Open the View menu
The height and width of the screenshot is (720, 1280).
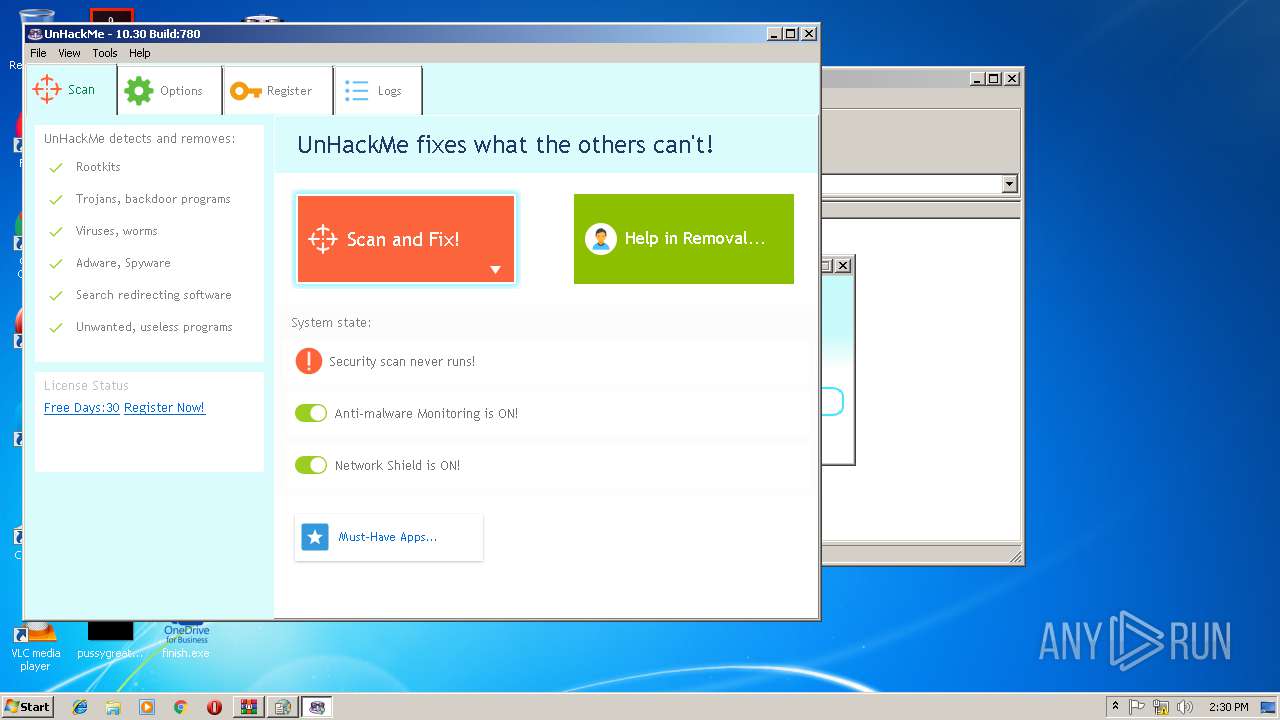[70, 53]
